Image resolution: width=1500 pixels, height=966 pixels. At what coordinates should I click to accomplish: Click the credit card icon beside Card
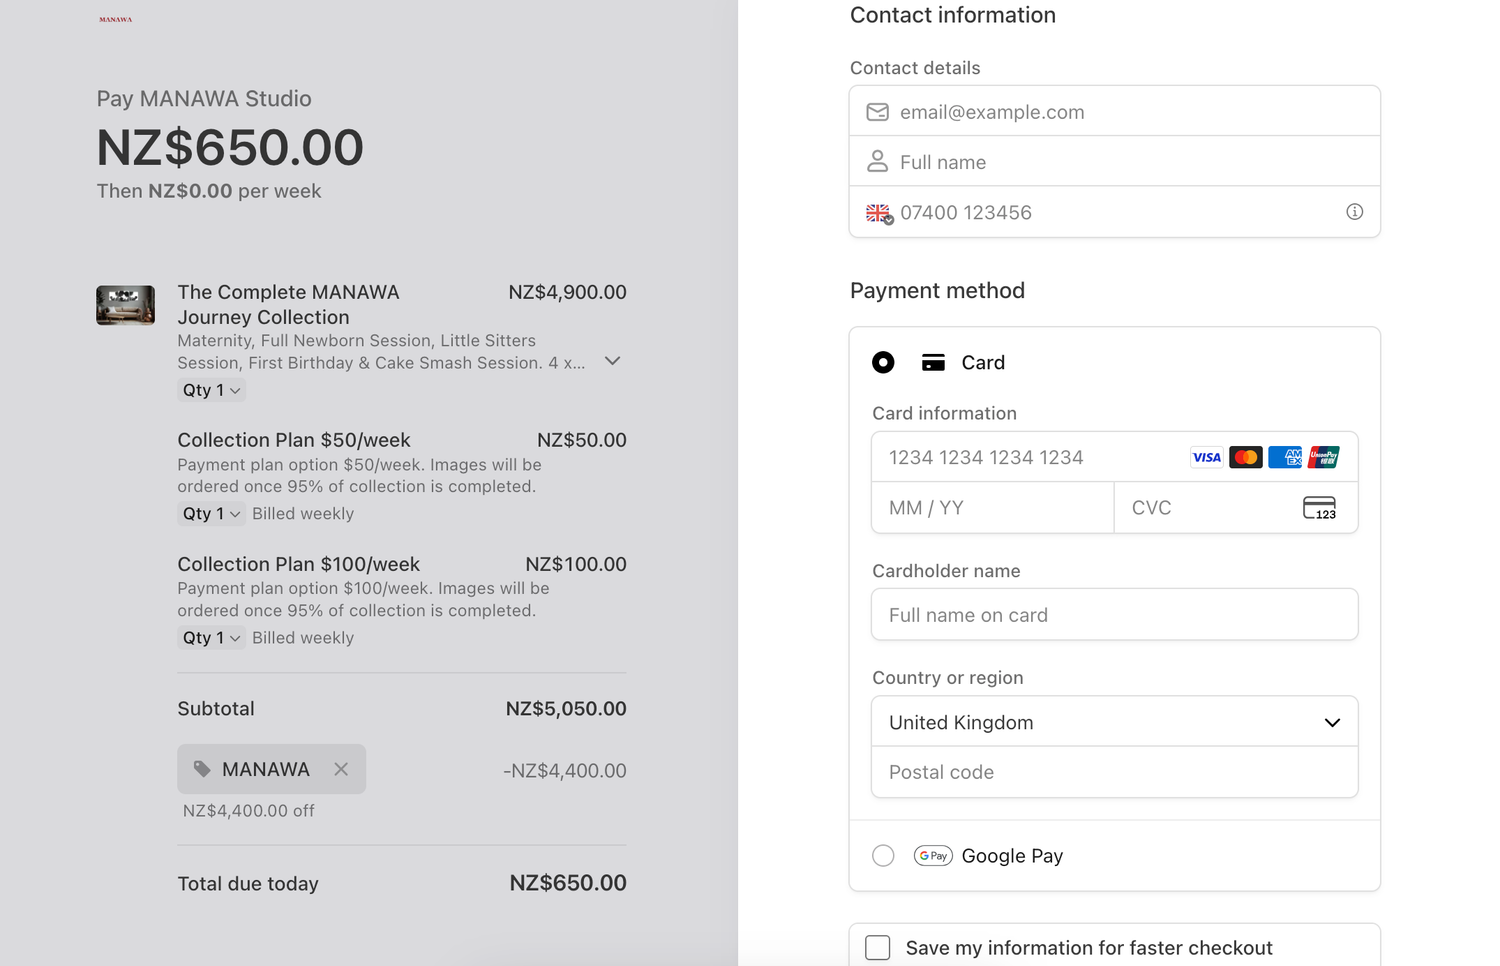(x=933, y=363)
